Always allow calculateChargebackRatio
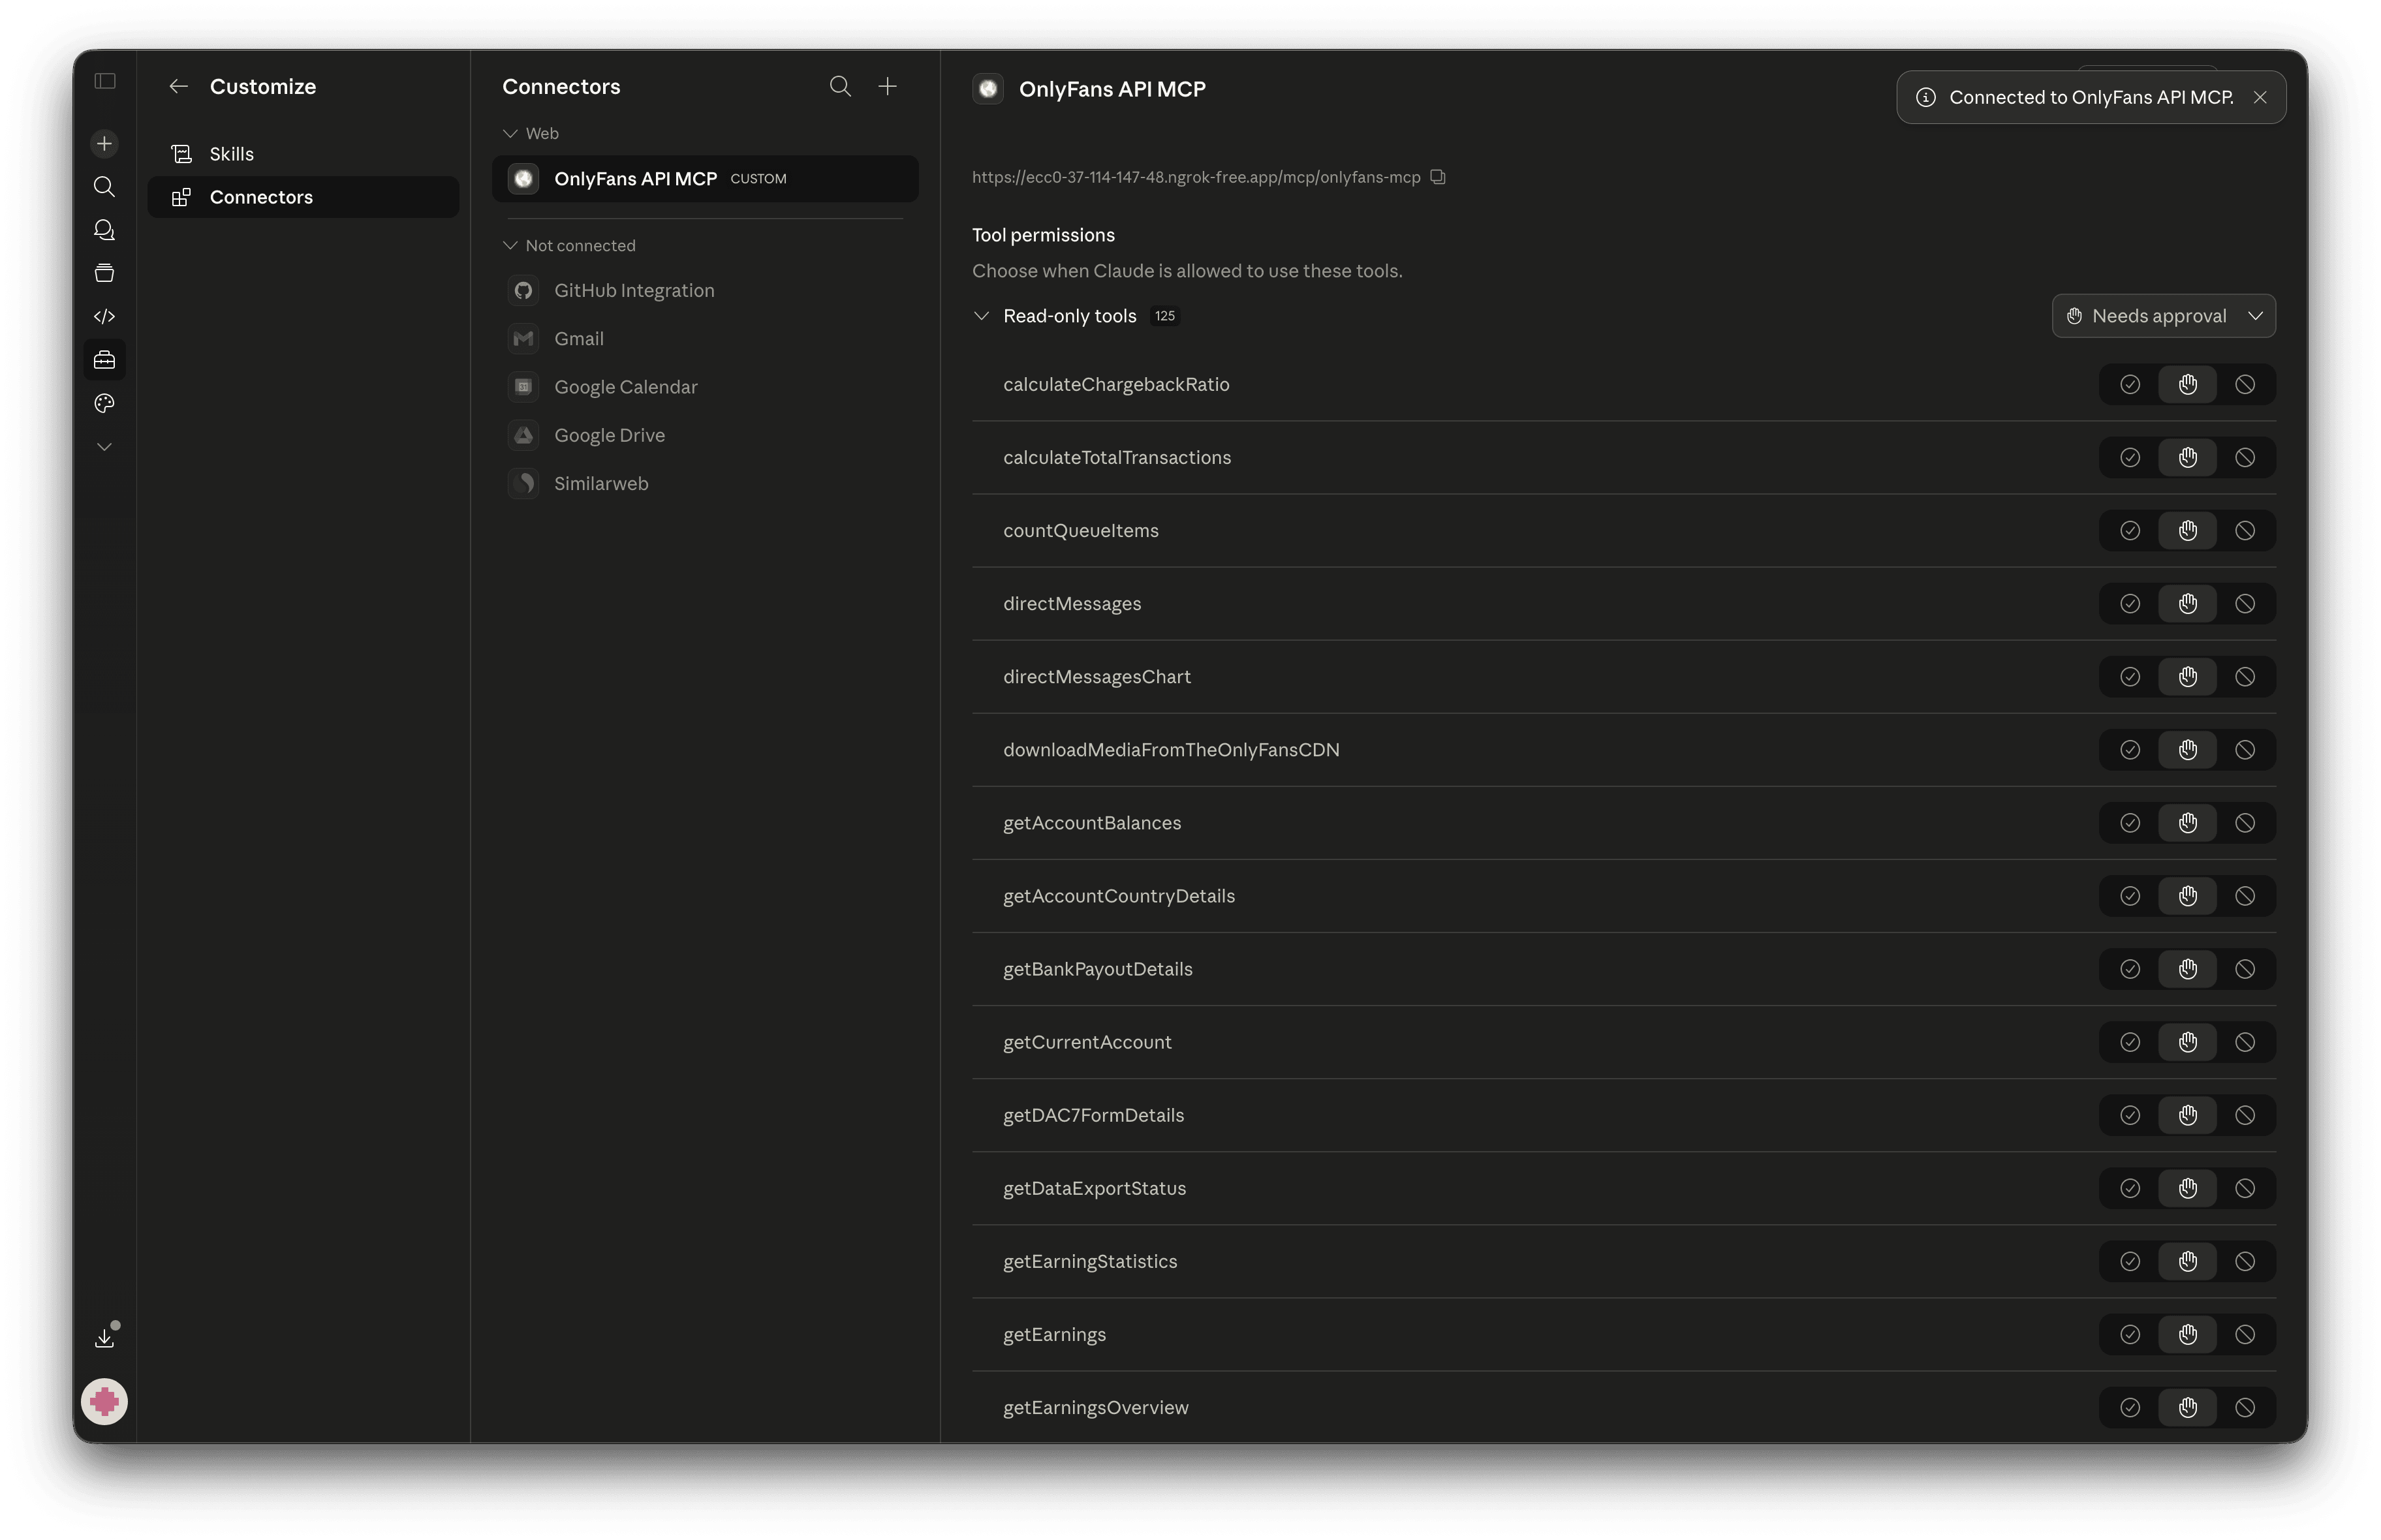The height and width of the screenshot is (1540, 2381). 2130,384
